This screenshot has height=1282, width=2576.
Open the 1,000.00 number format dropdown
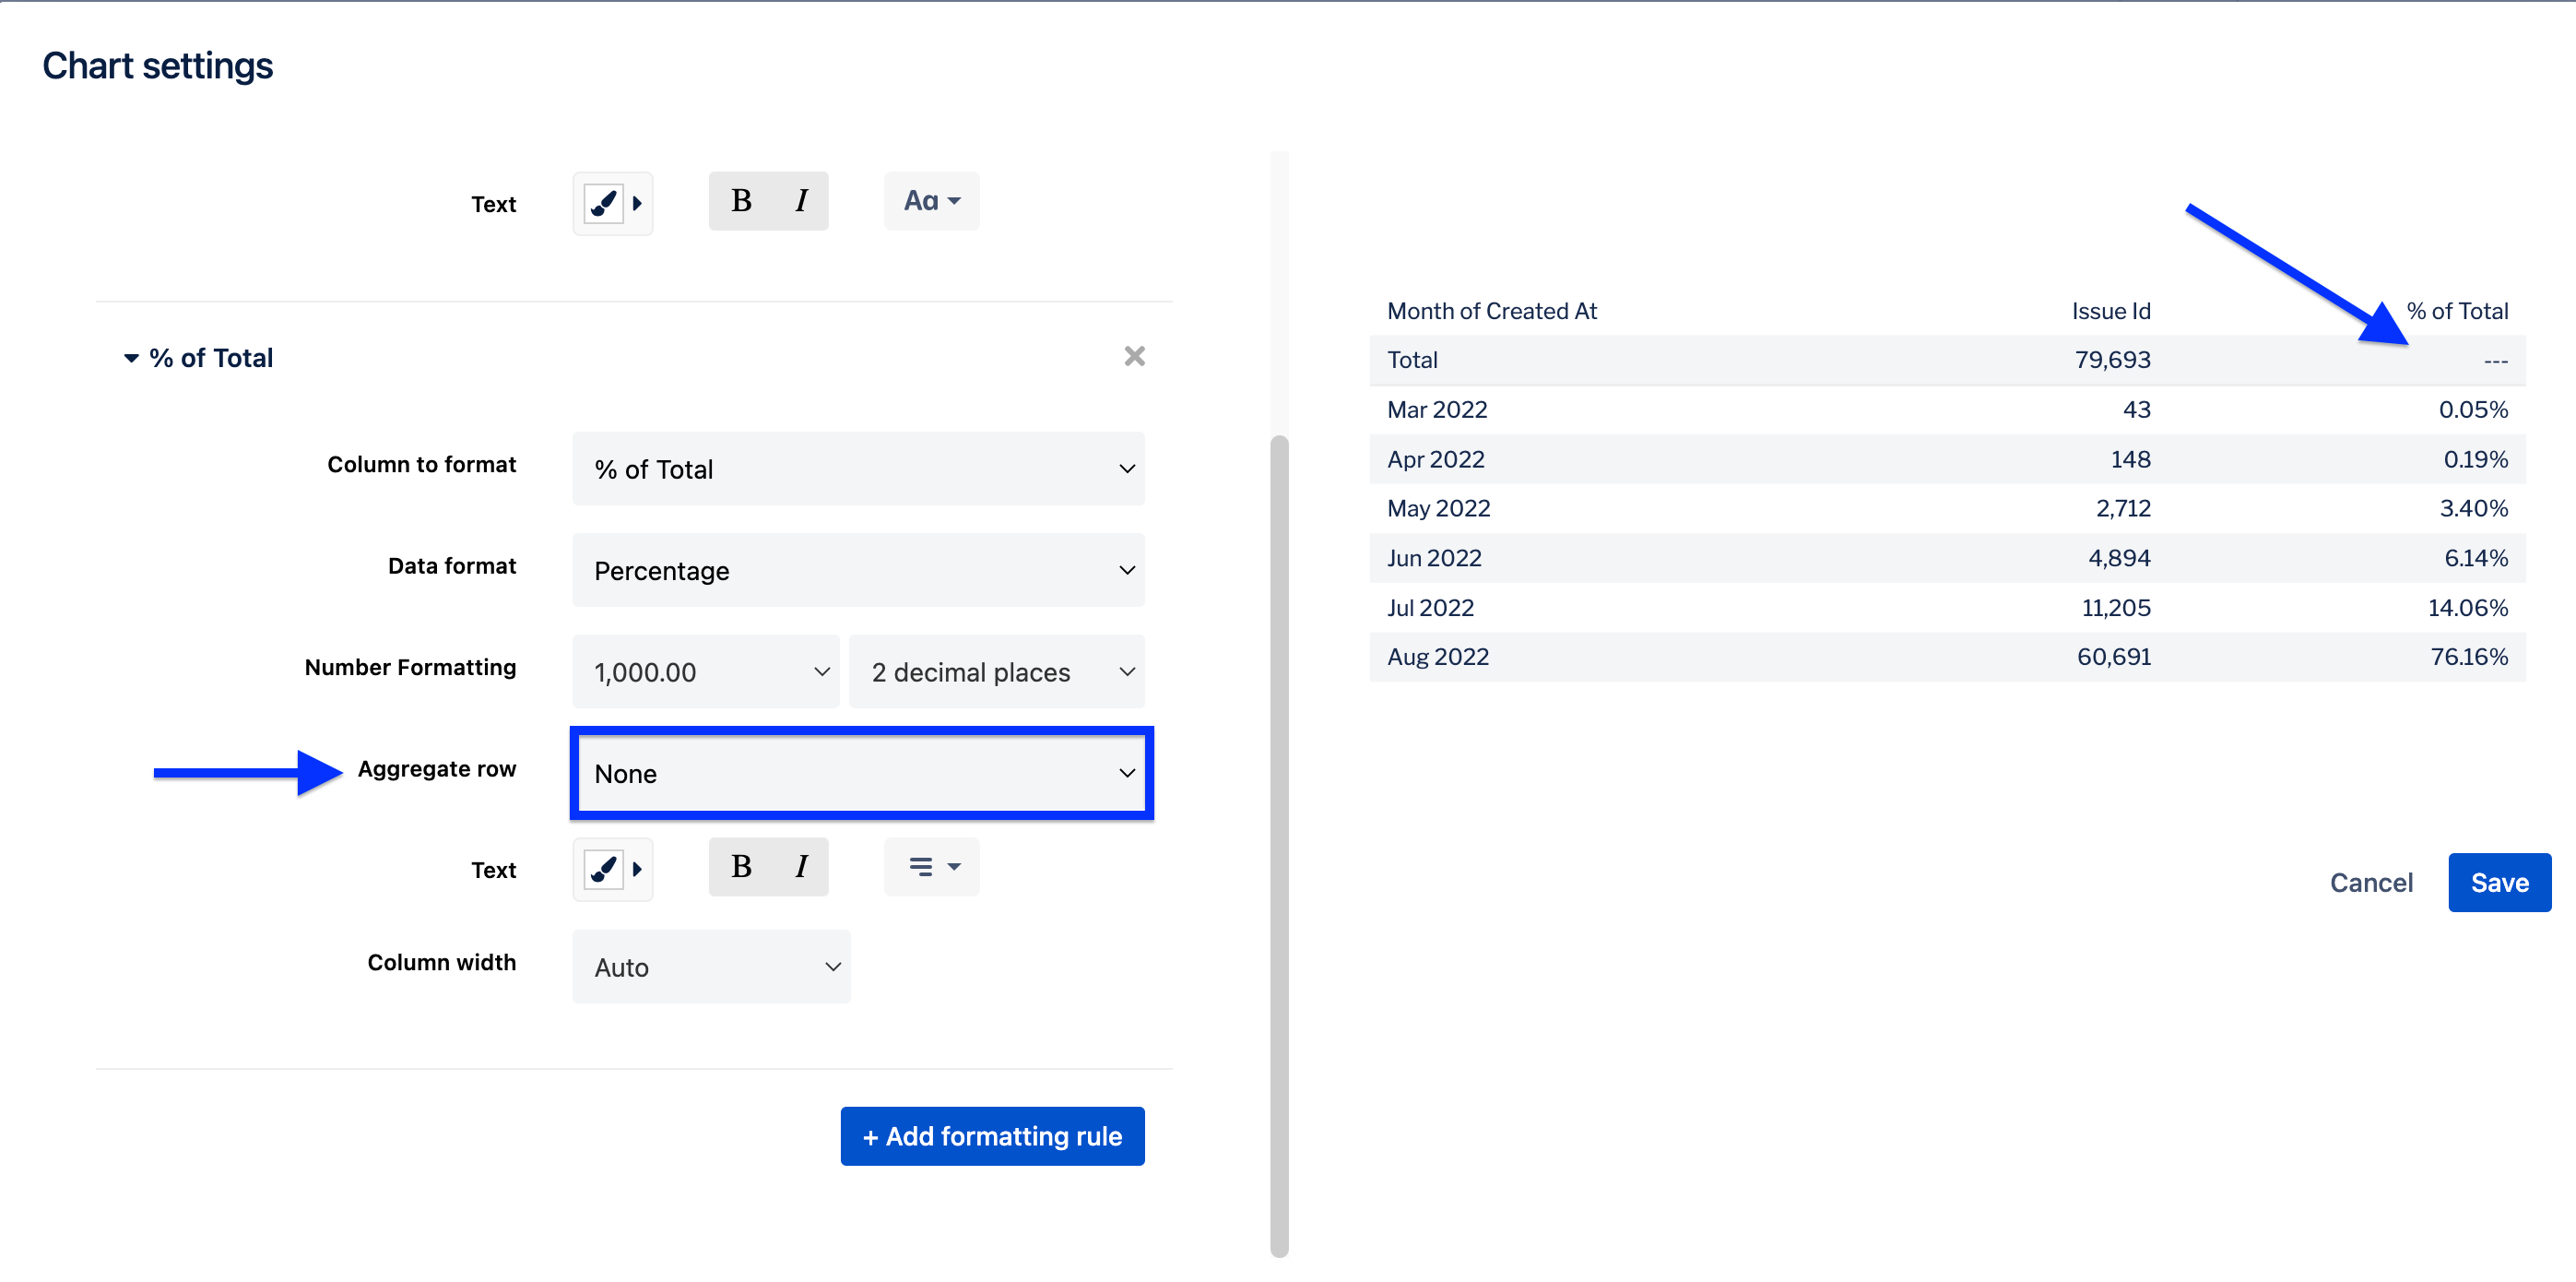click(x=706, y=672)
